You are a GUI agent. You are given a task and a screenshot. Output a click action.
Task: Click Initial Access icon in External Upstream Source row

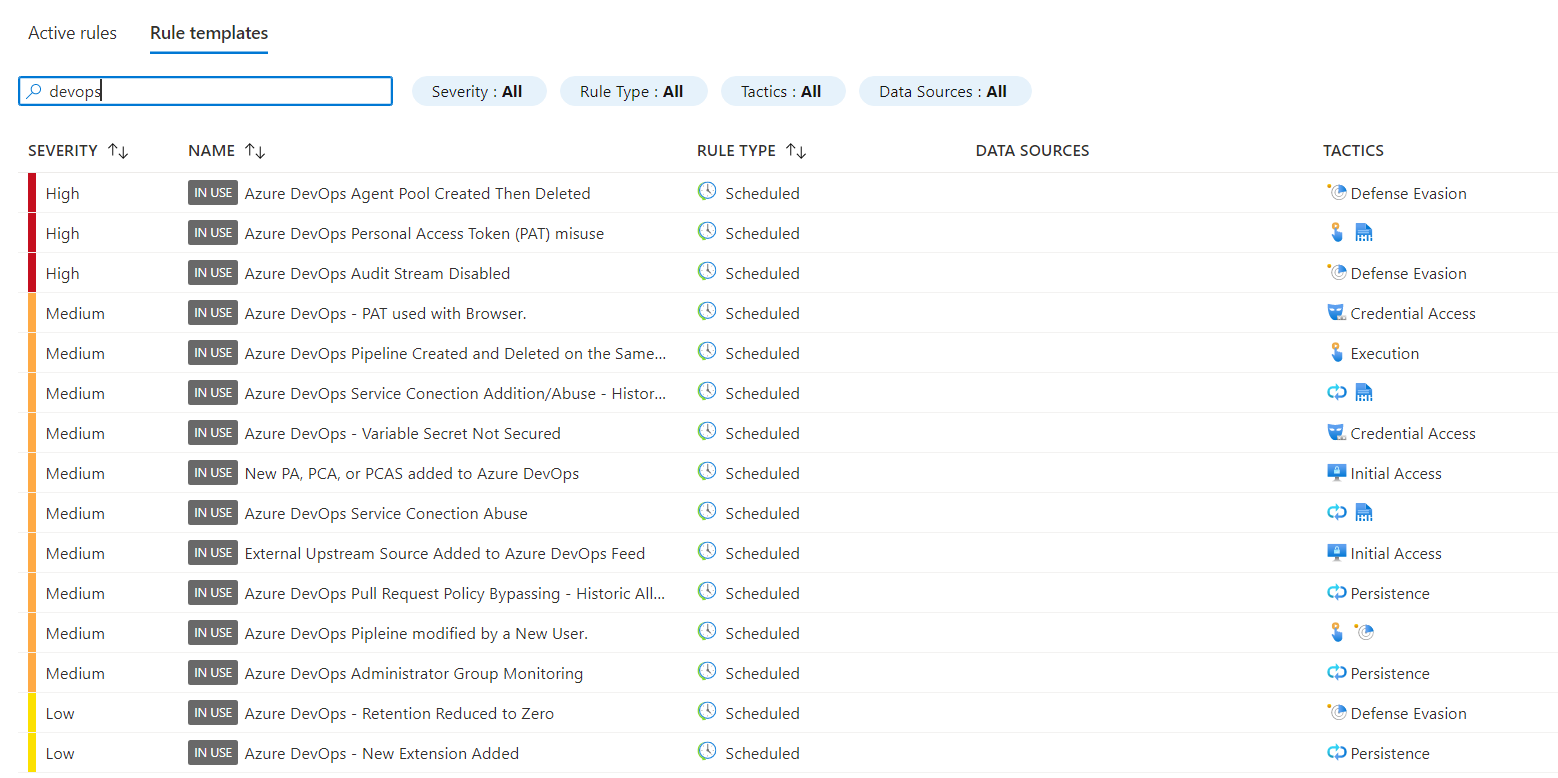1337,552
